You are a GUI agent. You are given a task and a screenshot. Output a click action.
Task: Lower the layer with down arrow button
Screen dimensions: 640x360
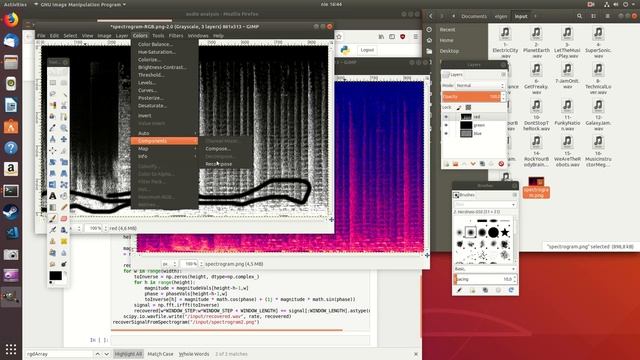point(473,164)
